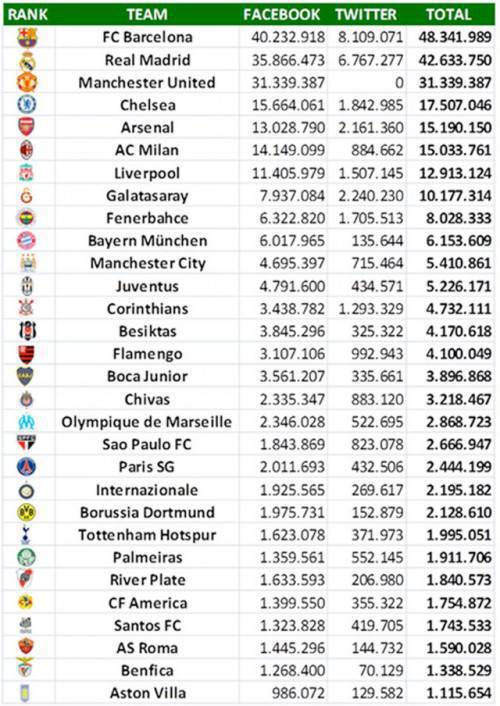Click the FC Barcelona crest icon
The image size is (500, 706).
27,37
